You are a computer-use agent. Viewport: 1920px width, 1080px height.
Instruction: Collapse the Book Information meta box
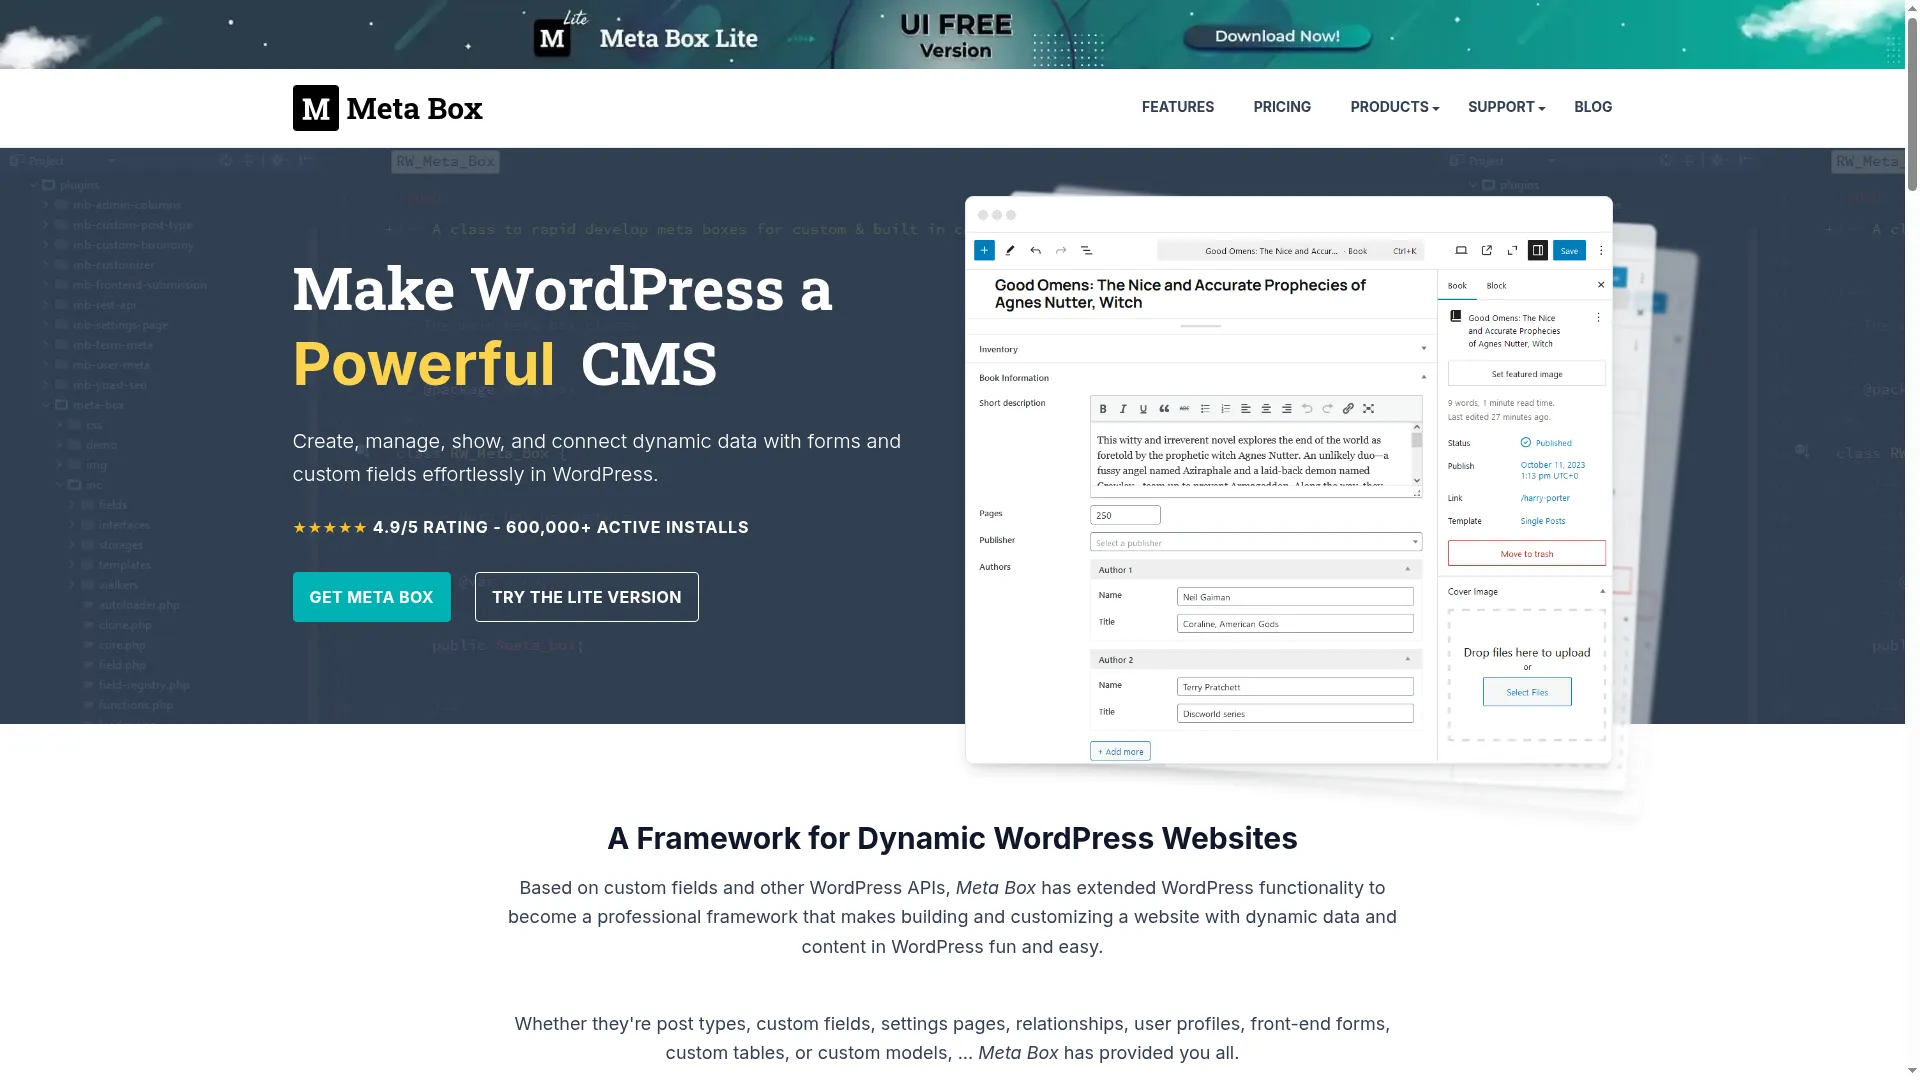click(x=1424, y=378)
